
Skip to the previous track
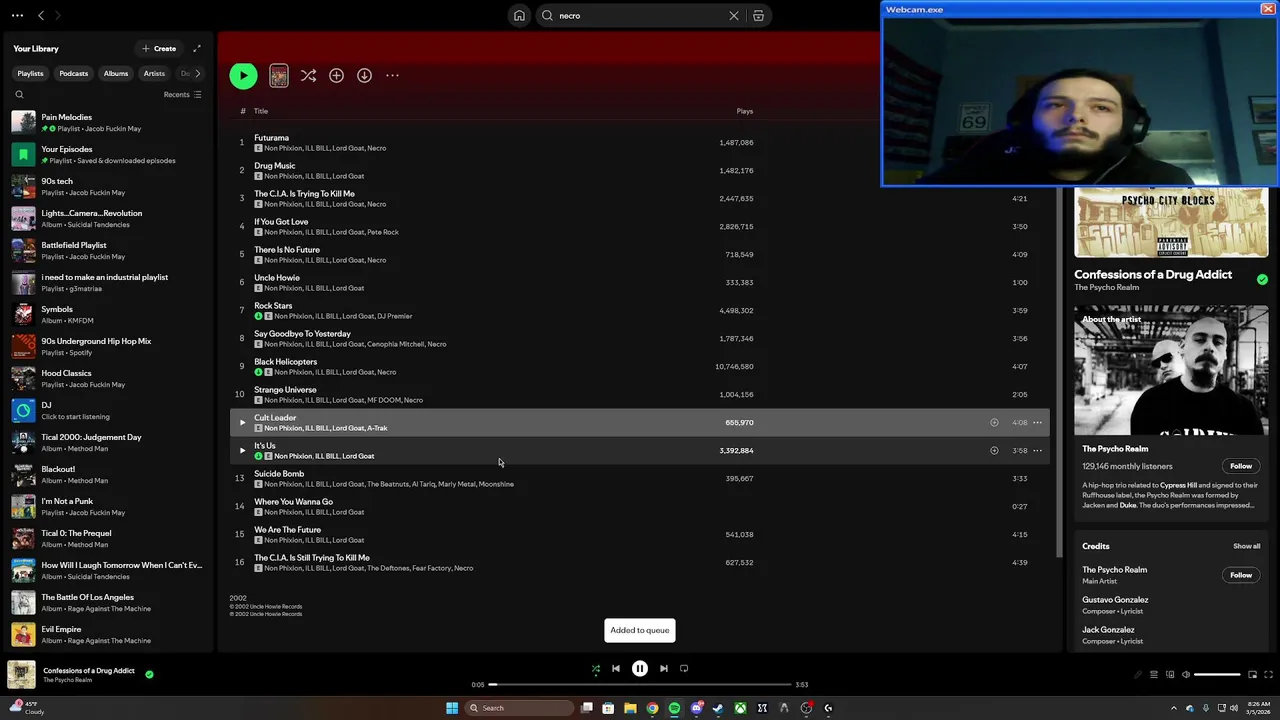click(616, 669)
